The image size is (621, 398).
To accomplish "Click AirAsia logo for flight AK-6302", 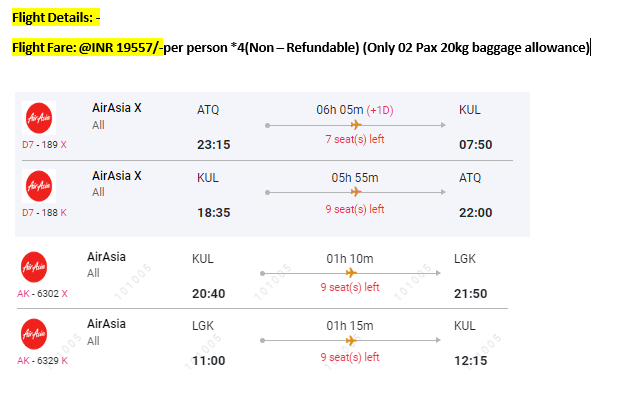I will (34, 267).
